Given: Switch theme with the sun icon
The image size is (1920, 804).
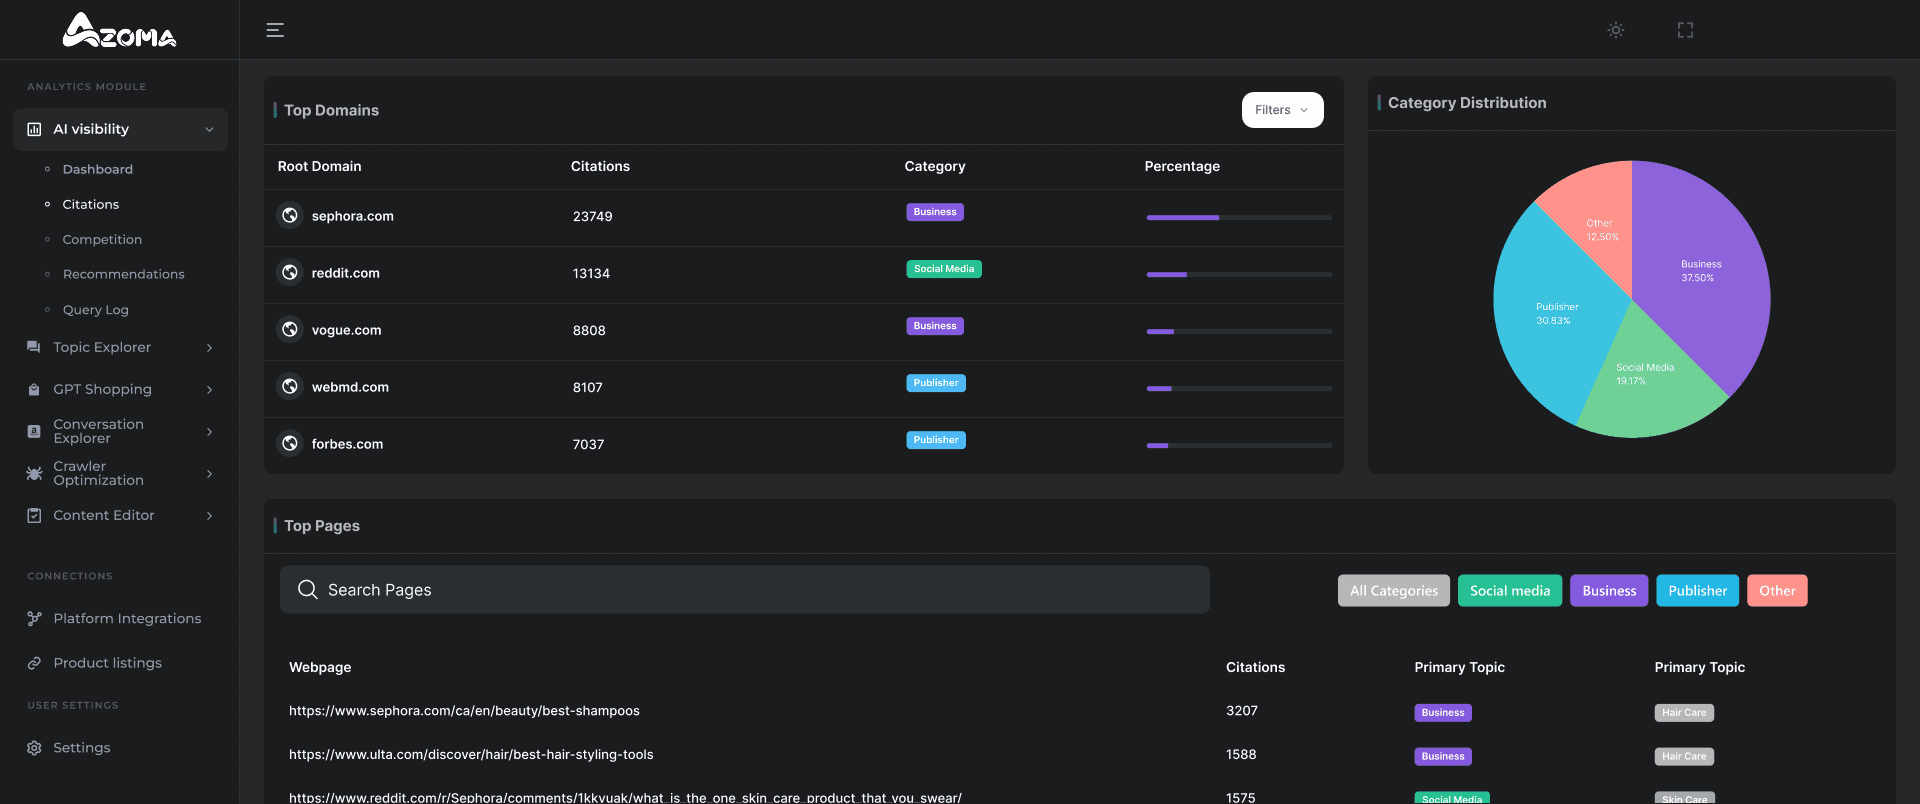Looking at the screenshot, I should 1616,30.
